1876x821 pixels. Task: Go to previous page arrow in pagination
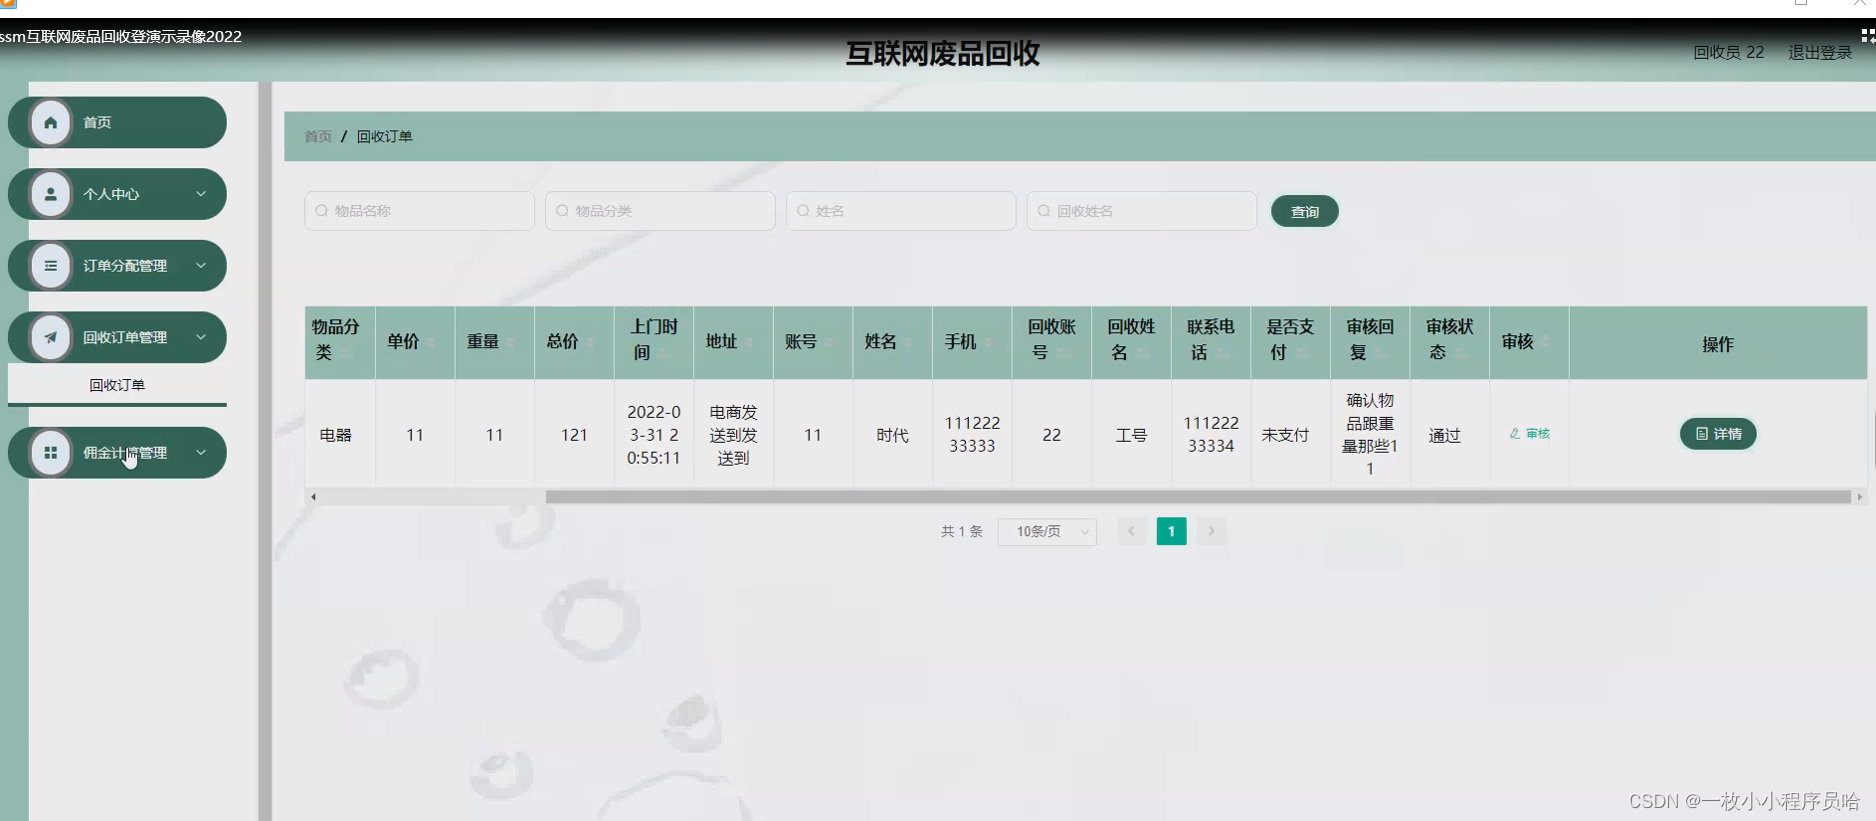click(1132, 531)
